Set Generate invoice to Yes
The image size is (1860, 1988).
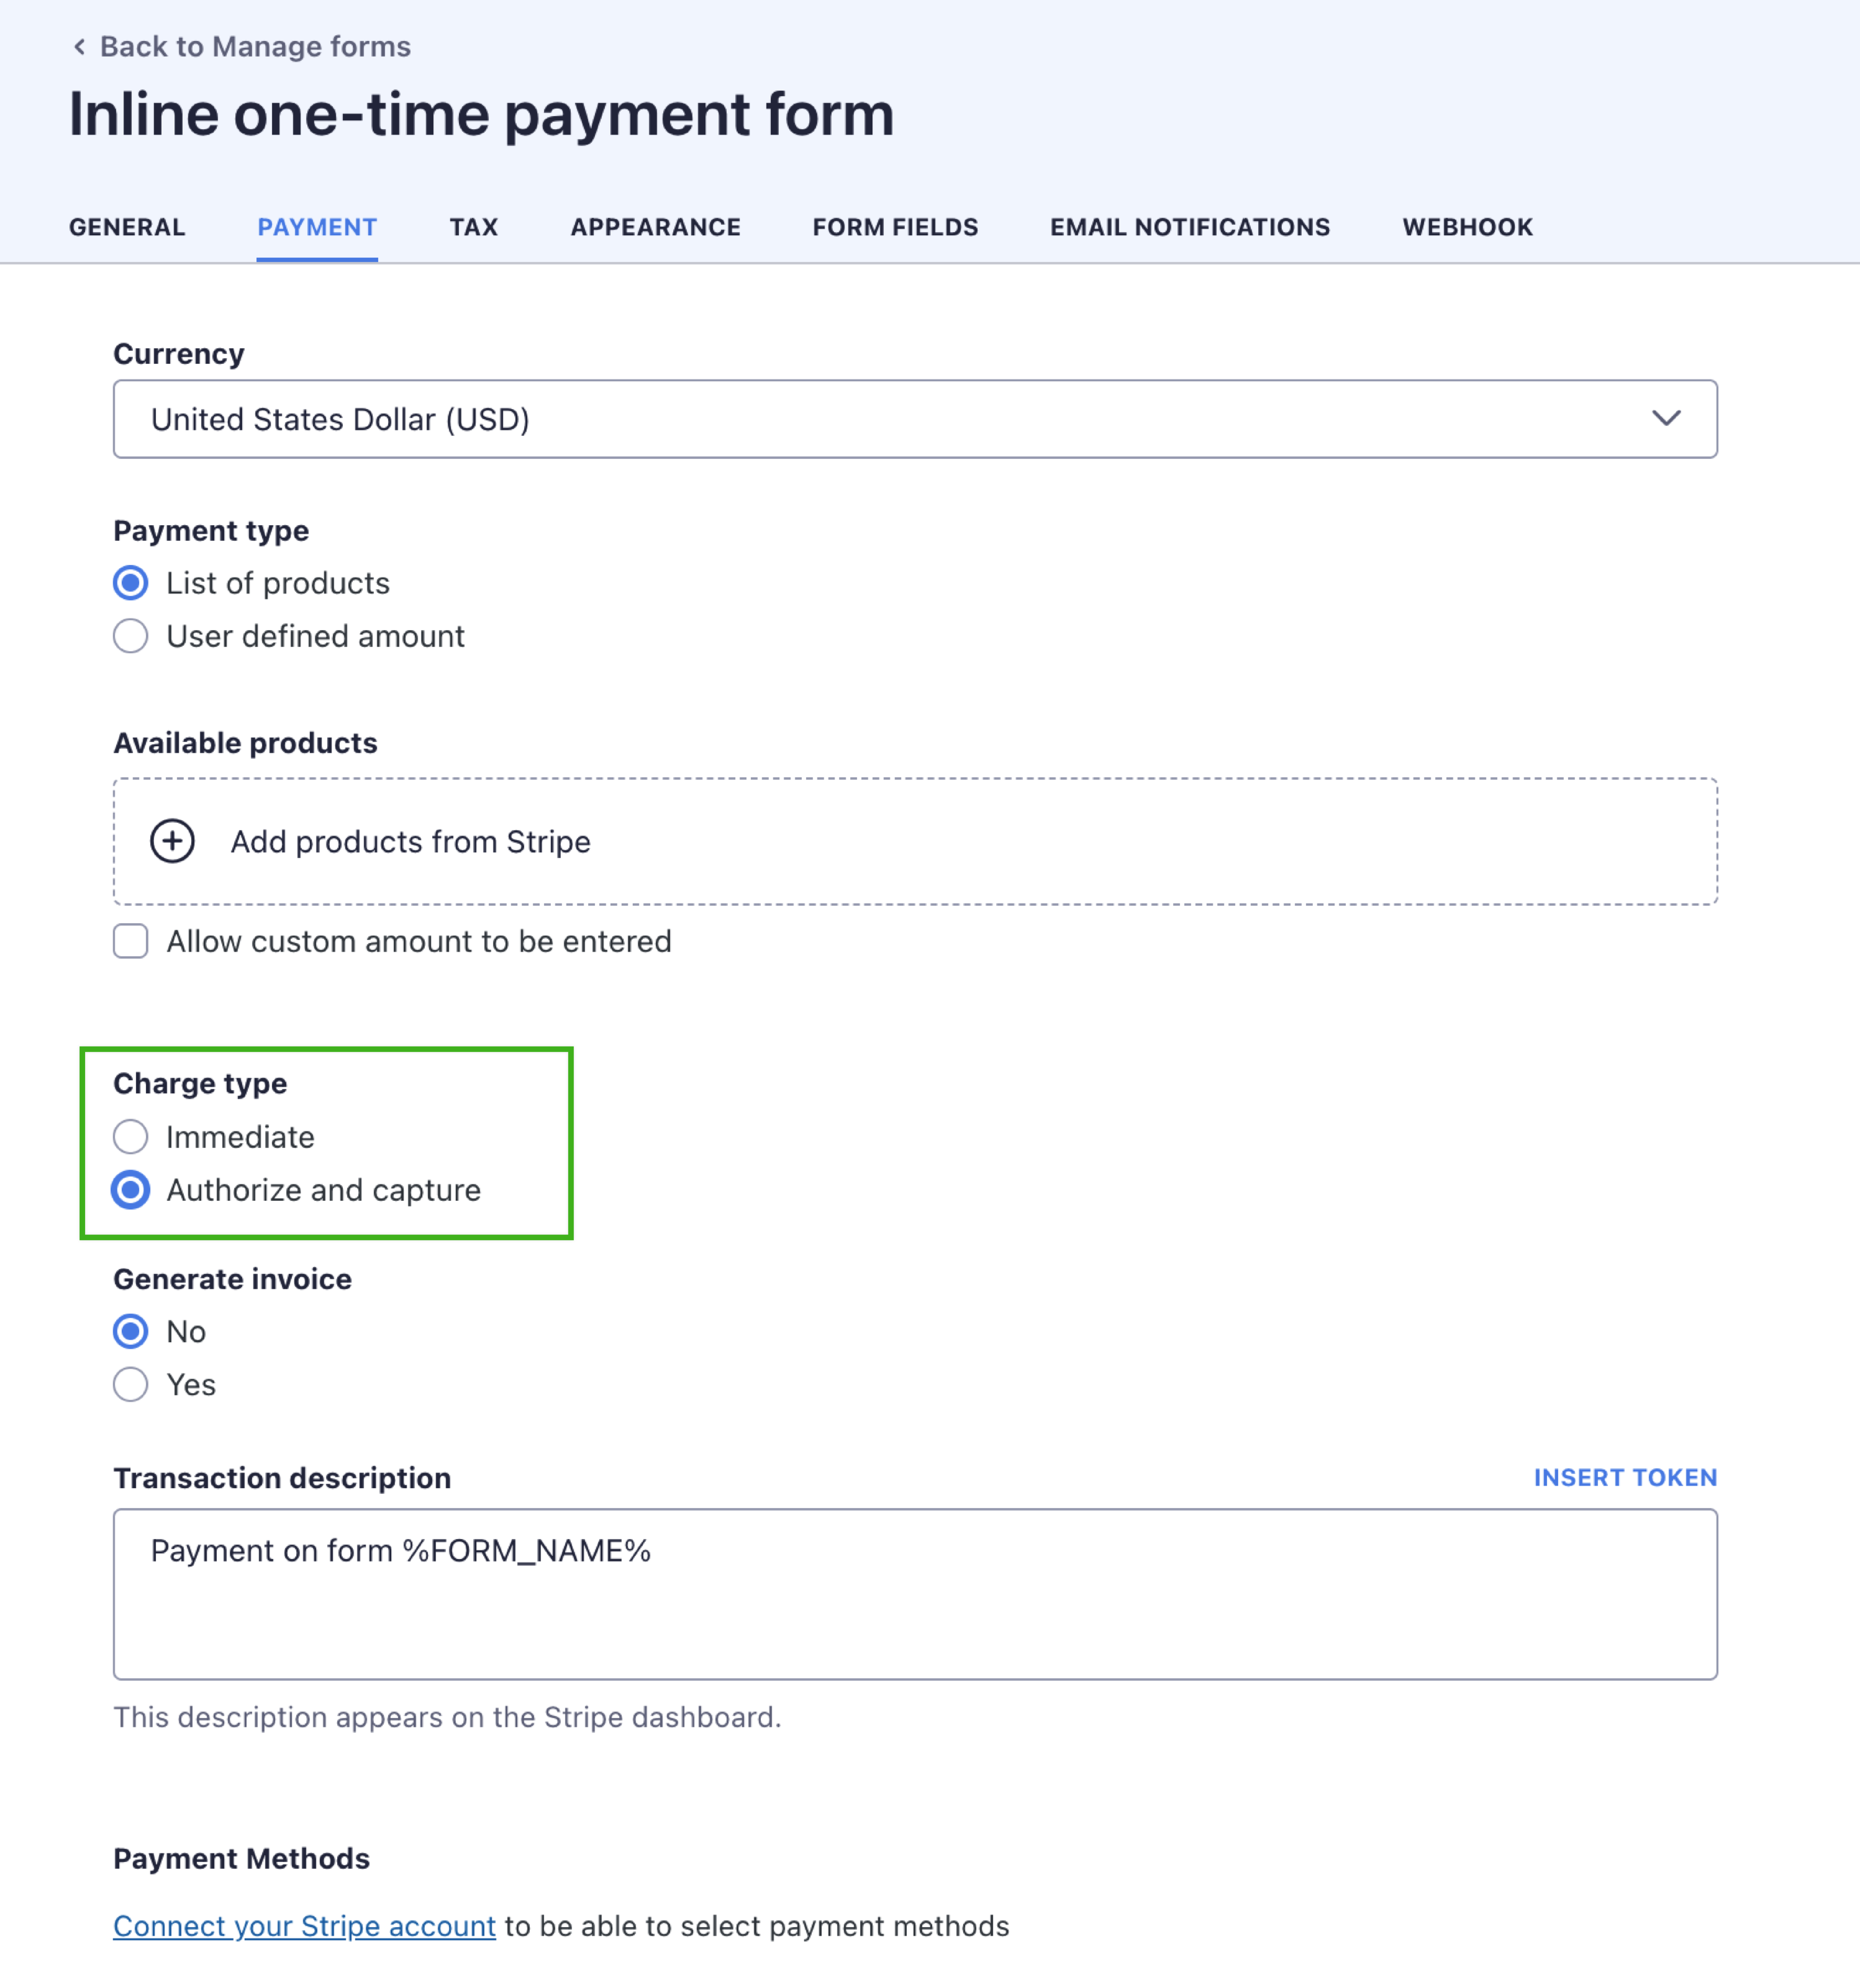click(x=130, y=1385)
